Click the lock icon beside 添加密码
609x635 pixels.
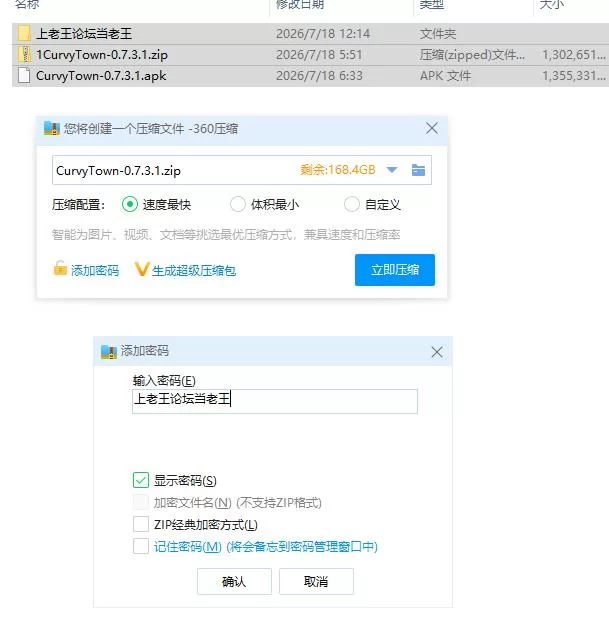click(x=60, y=268)
